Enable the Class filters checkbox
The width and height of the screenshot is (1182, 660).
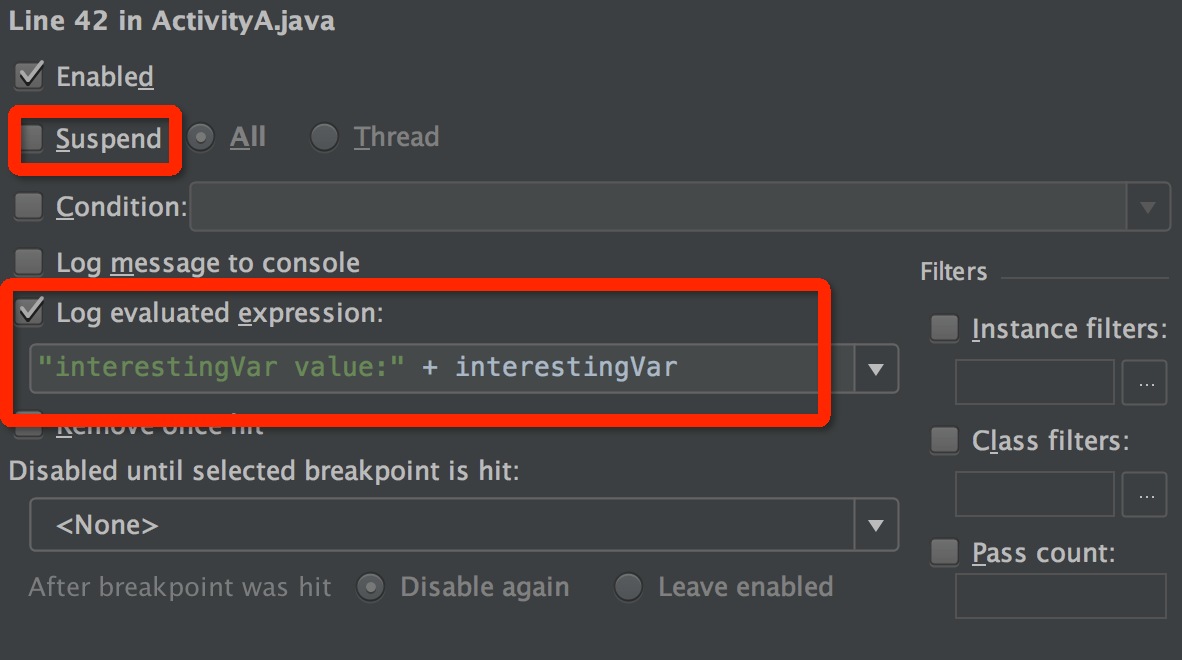coord(944,440)
